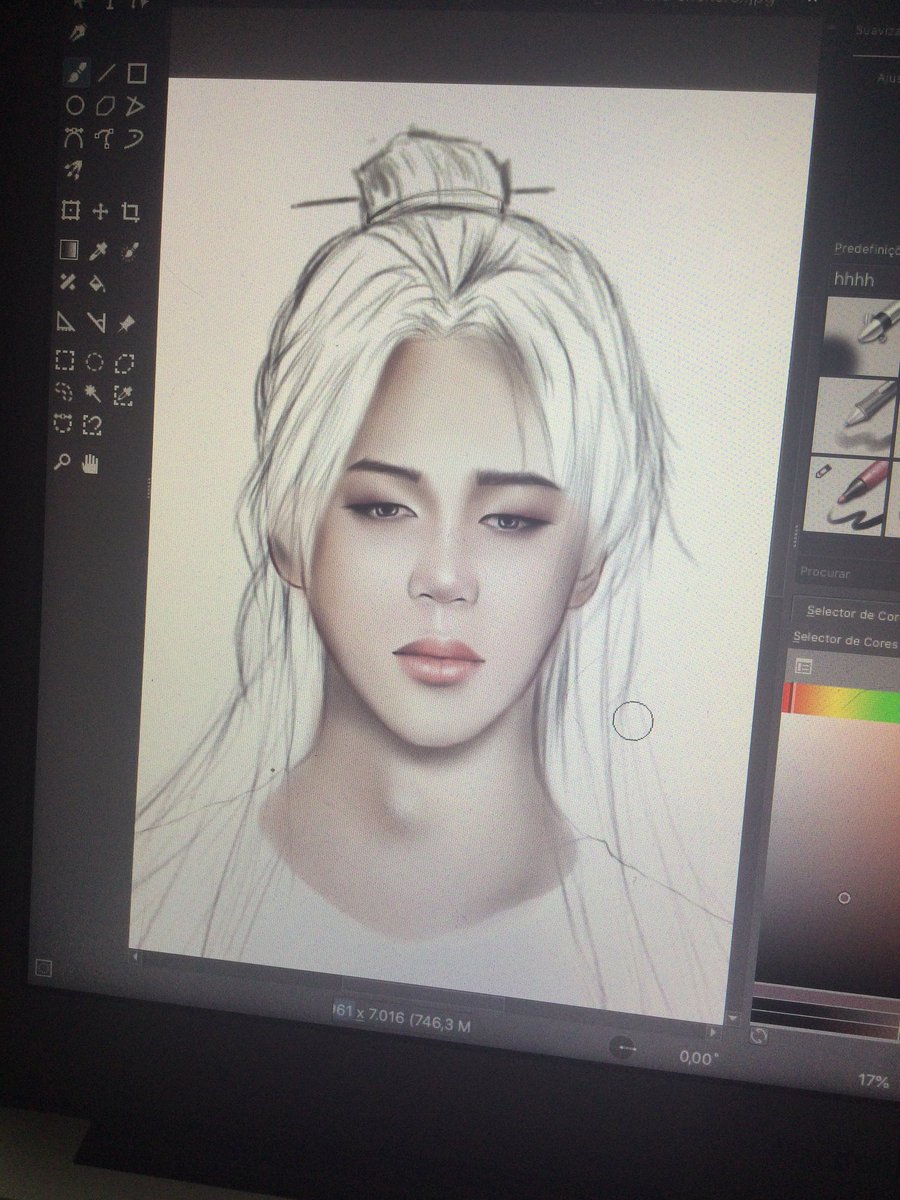Select the Rectangular Selection tool
Image resolution: width=900 pixels, height=1200 pixels.
click(x=65, y=361)
